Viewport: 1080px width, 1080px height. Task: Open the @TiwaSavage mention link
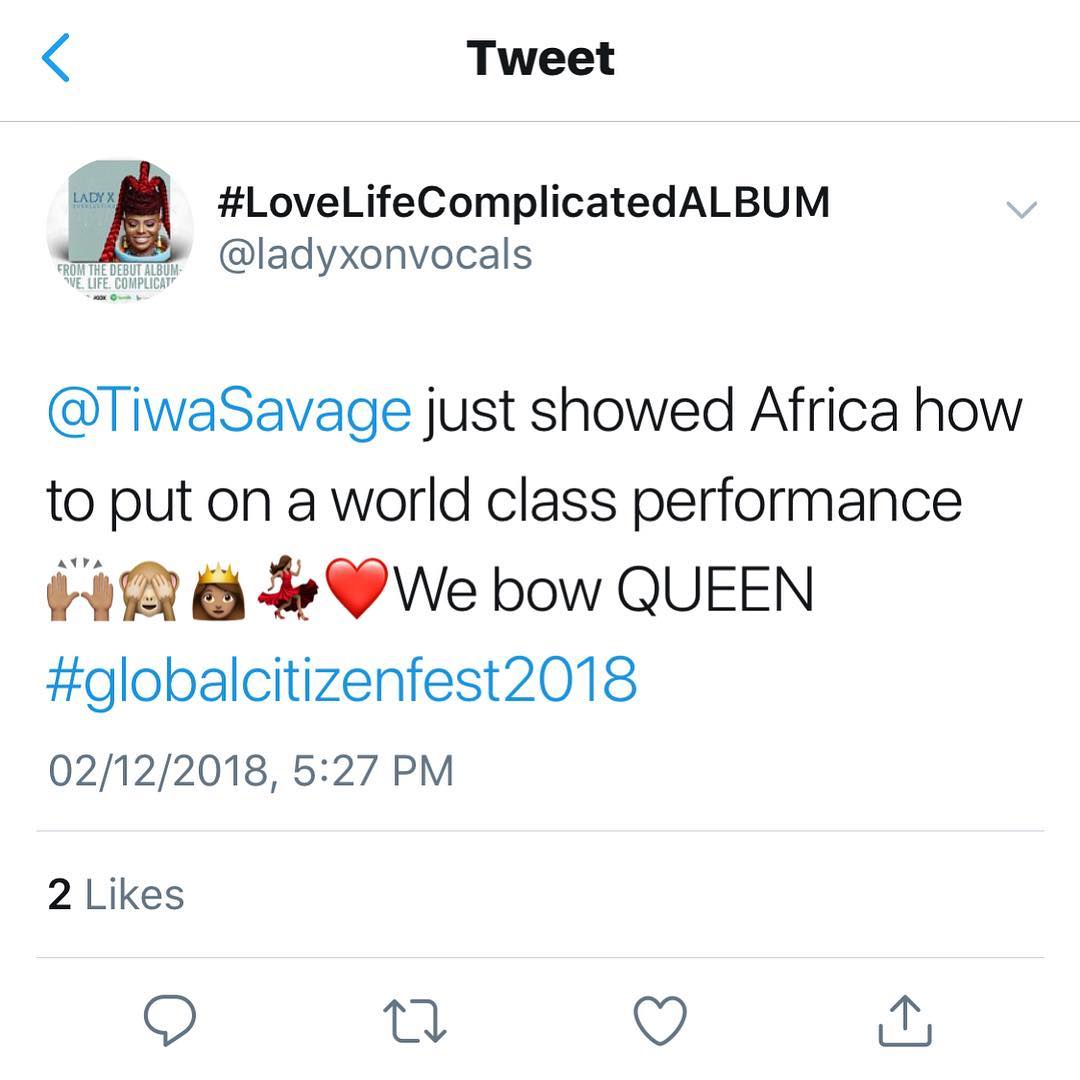pos(229,412)
